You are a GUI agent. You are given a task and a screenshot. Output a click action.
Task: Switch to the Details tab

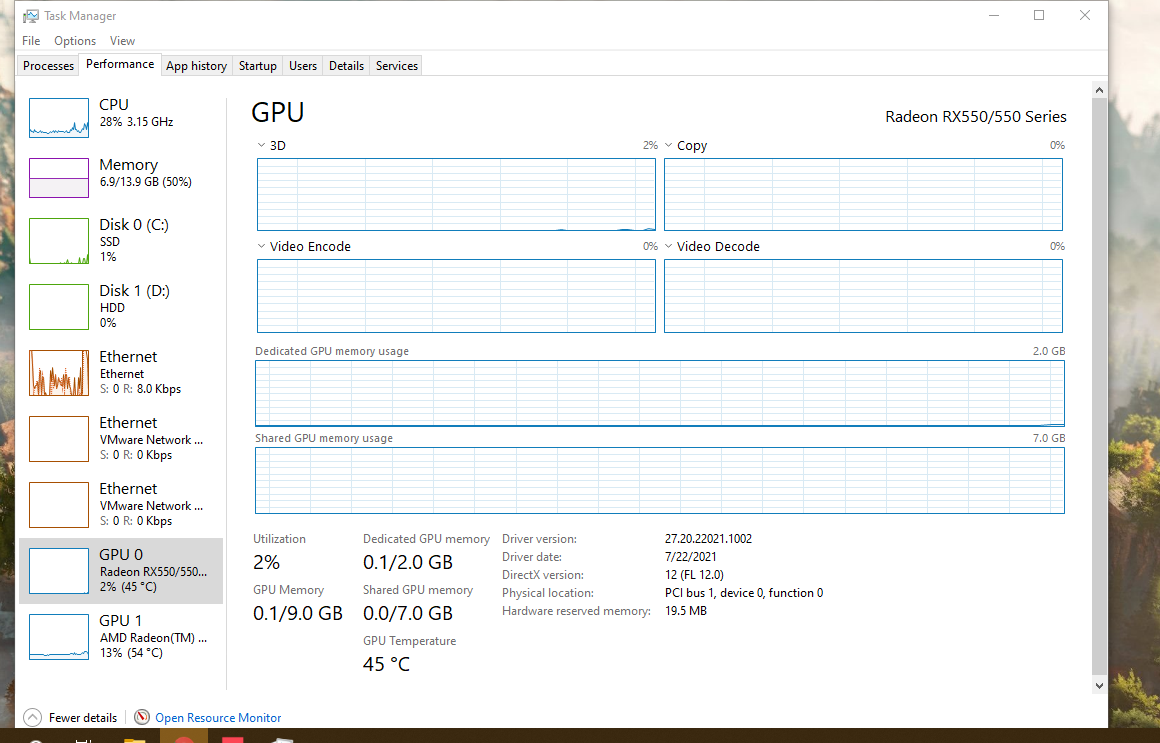tap(346, 66)
